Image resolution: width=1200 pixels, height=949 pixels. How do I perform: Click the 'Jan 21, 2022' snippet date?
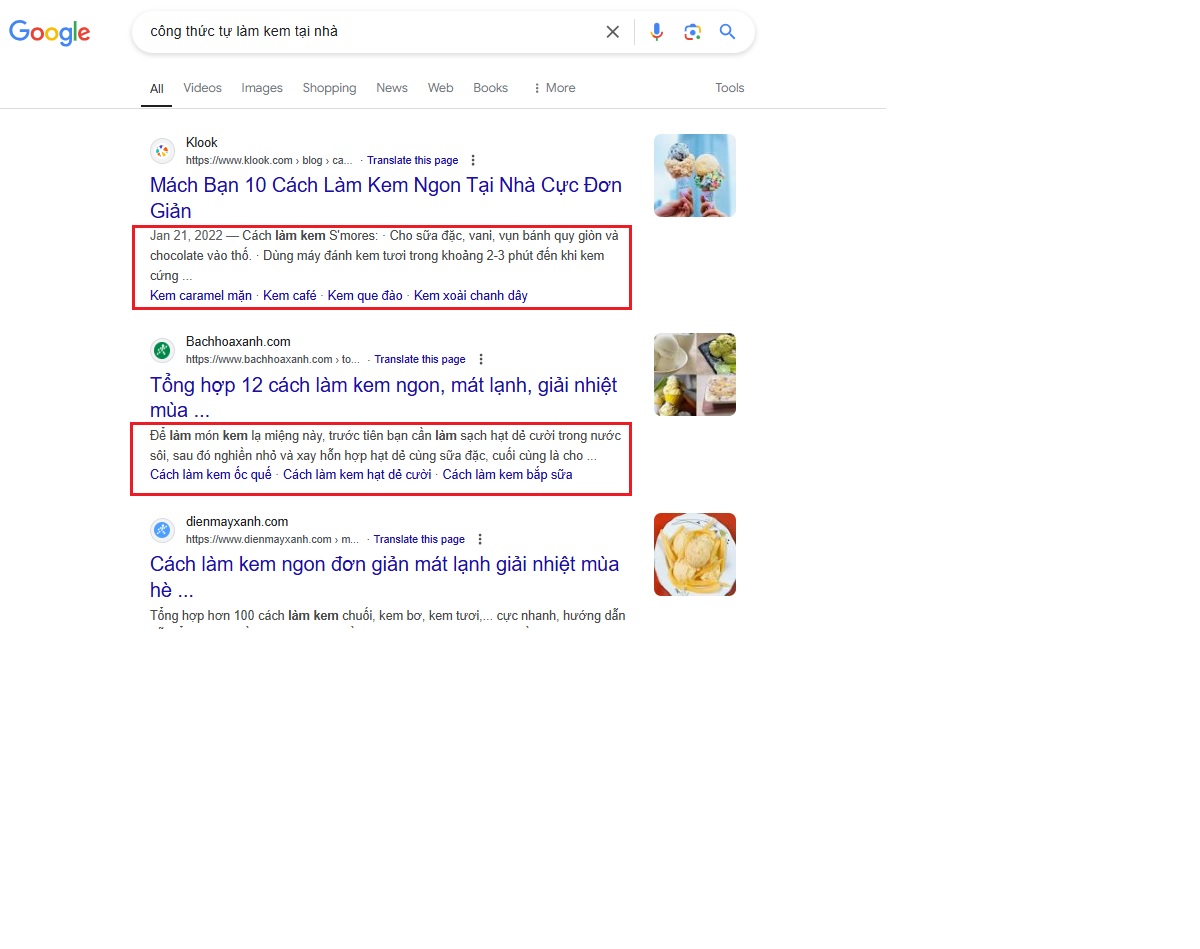point(186,236)
